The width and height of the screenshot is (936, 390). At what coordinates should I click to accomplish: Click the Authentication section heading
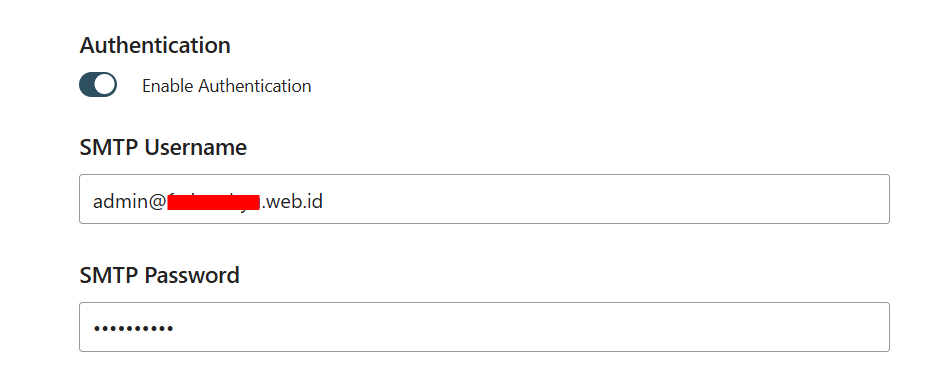[x=155, y=45]
